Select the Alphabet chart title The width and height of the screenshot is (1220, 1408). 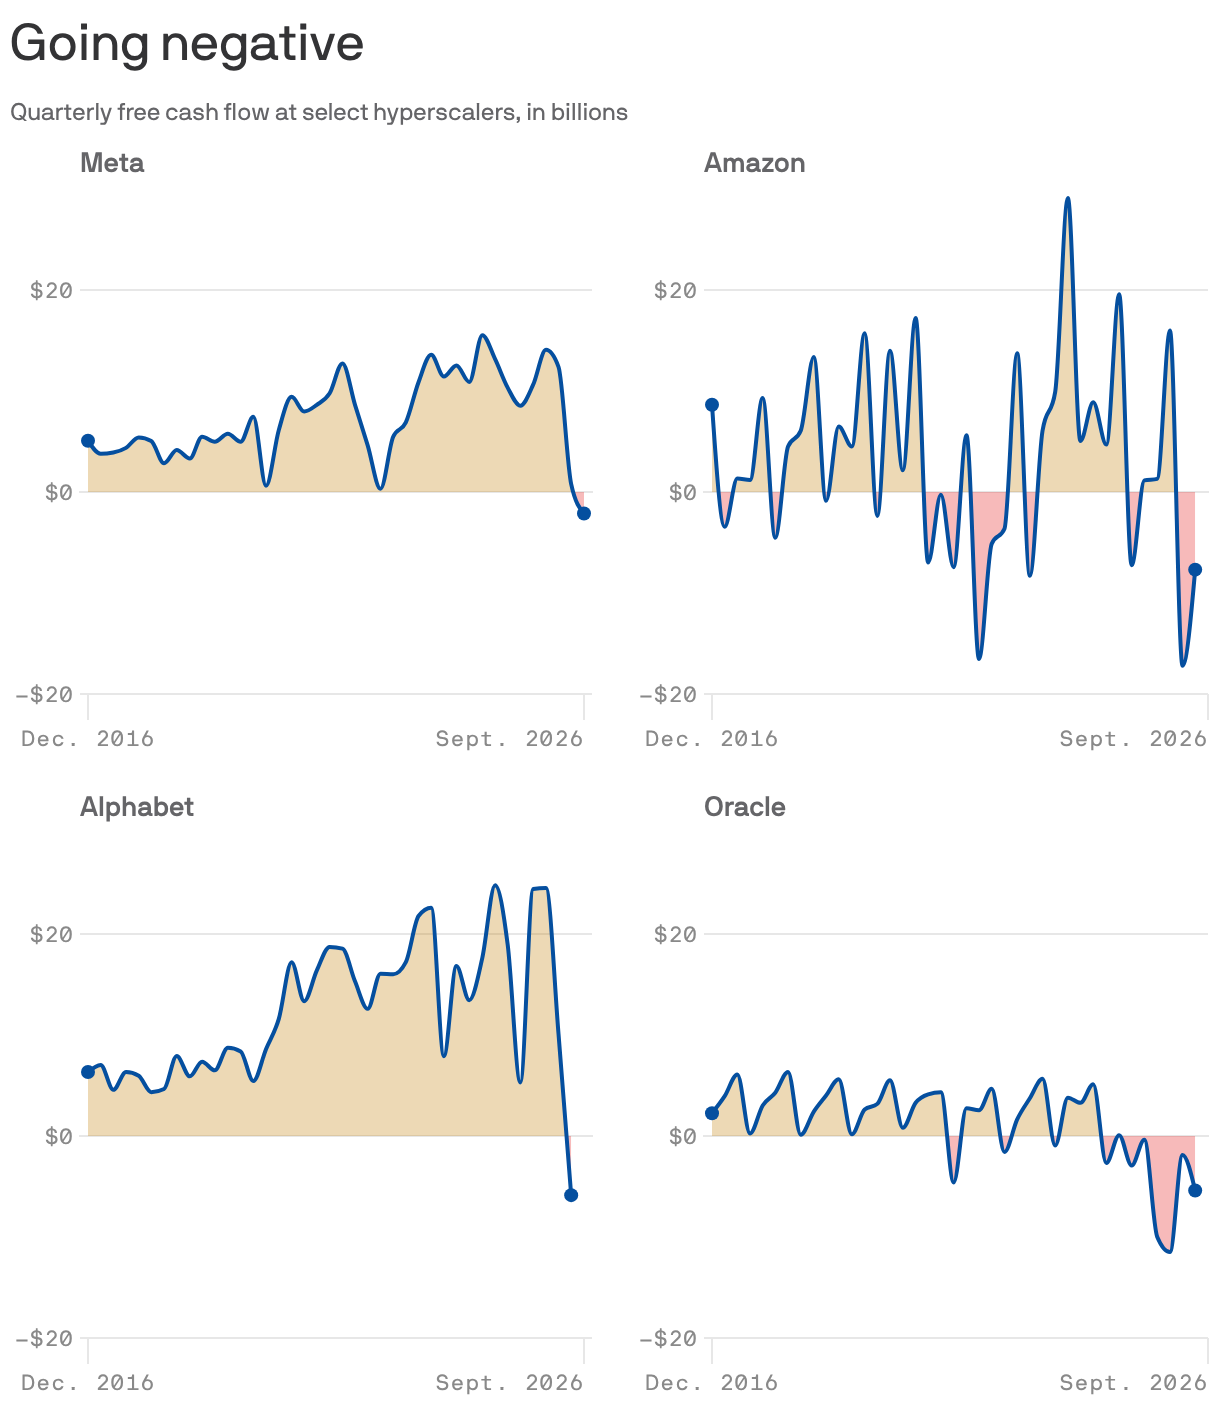(137, 807)
